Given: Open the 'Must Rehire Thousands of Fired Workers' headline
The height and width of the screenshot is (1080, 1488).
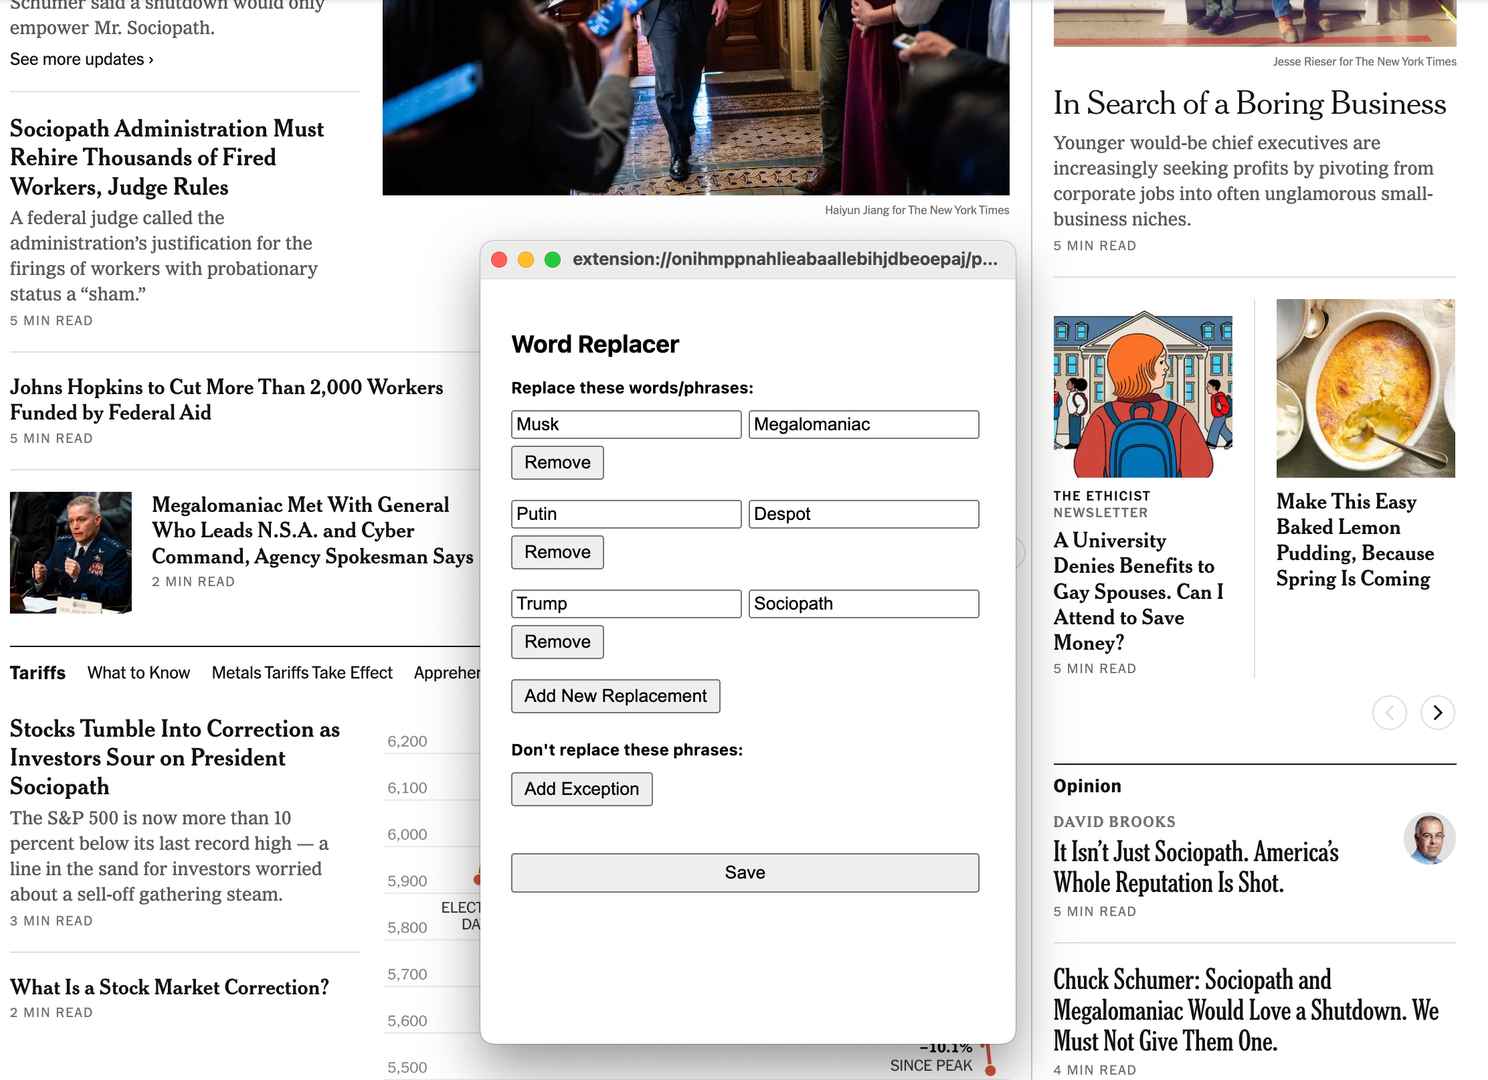Looking at the screenshot, I should coord(167,158).
